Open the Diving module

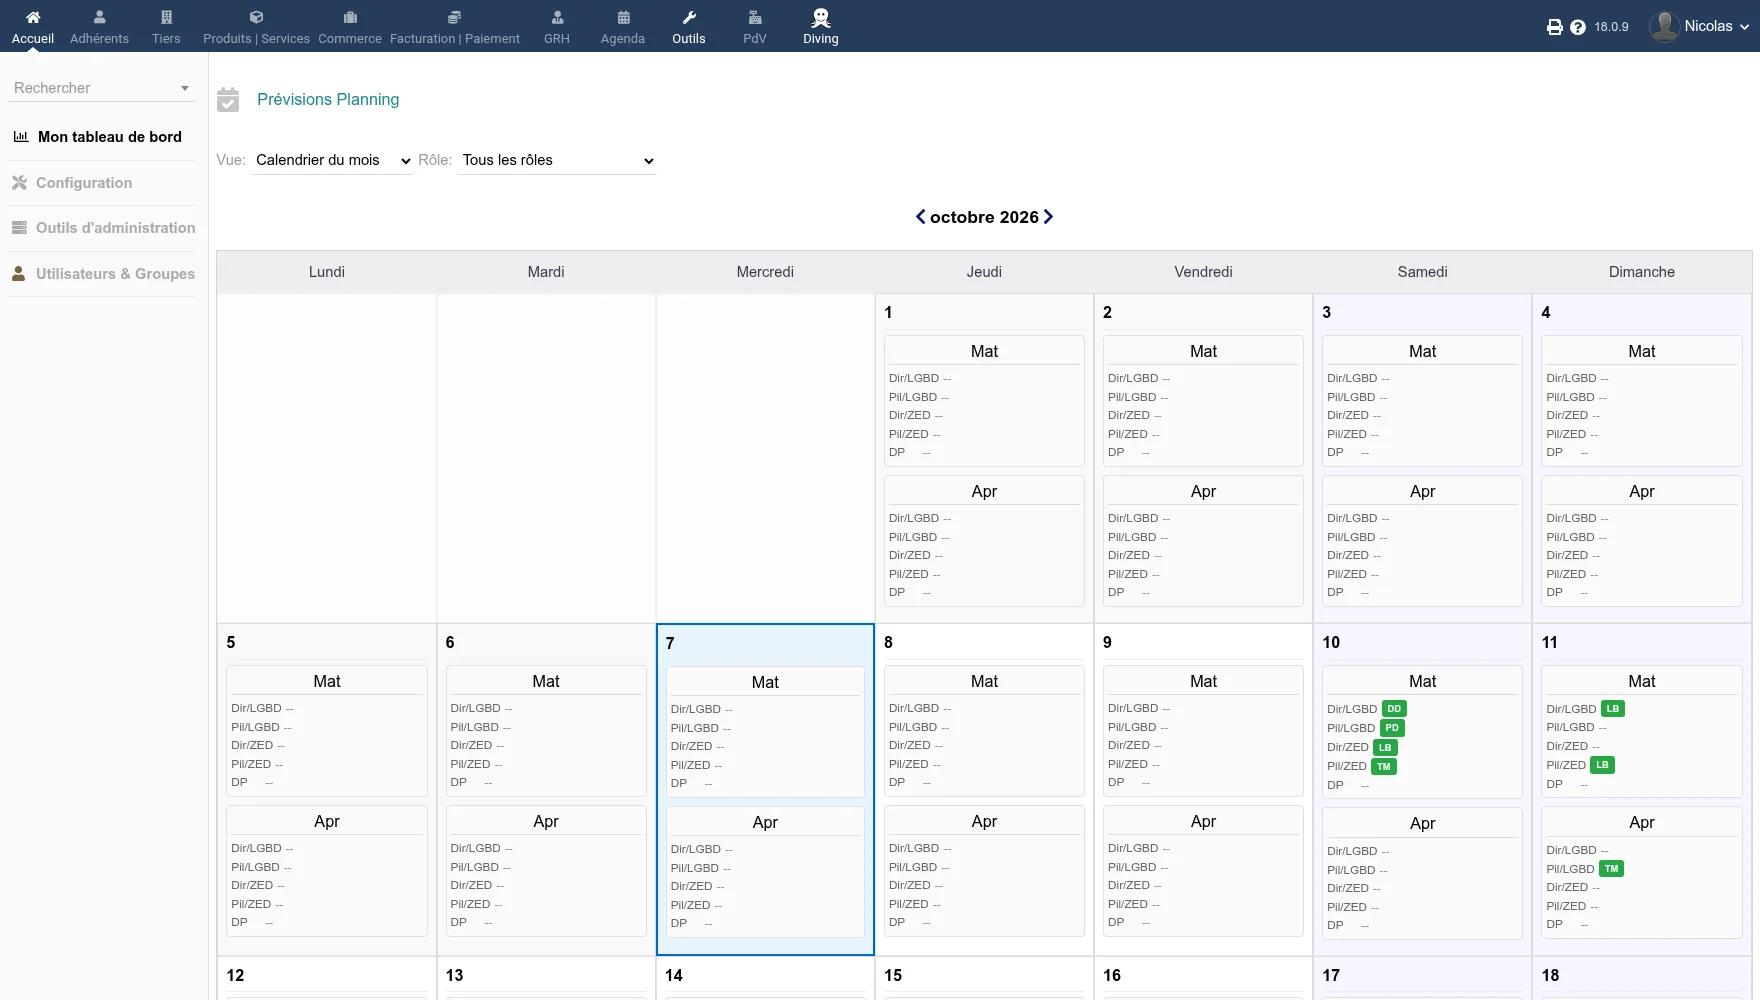(x=821, y=26)
